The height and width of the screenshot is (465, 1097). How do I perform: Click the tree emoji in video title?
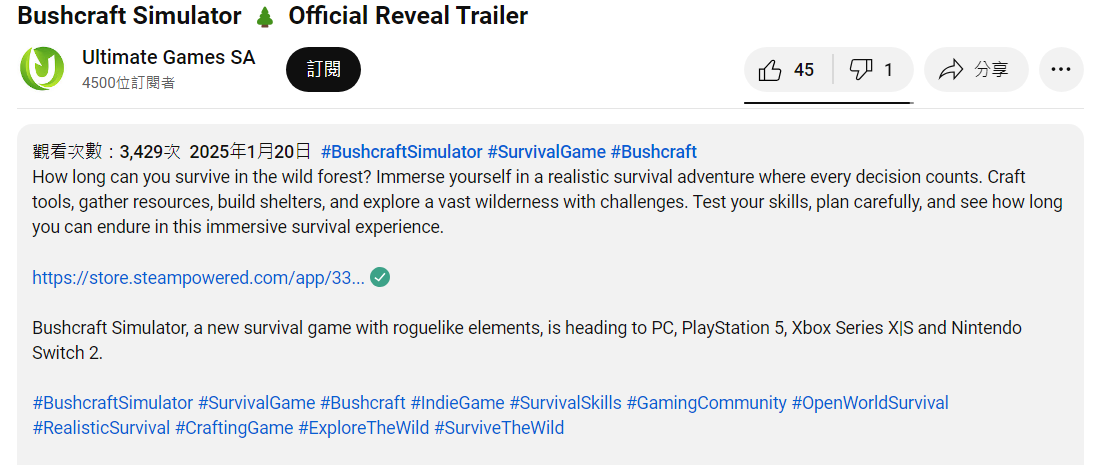click(265, 16)
